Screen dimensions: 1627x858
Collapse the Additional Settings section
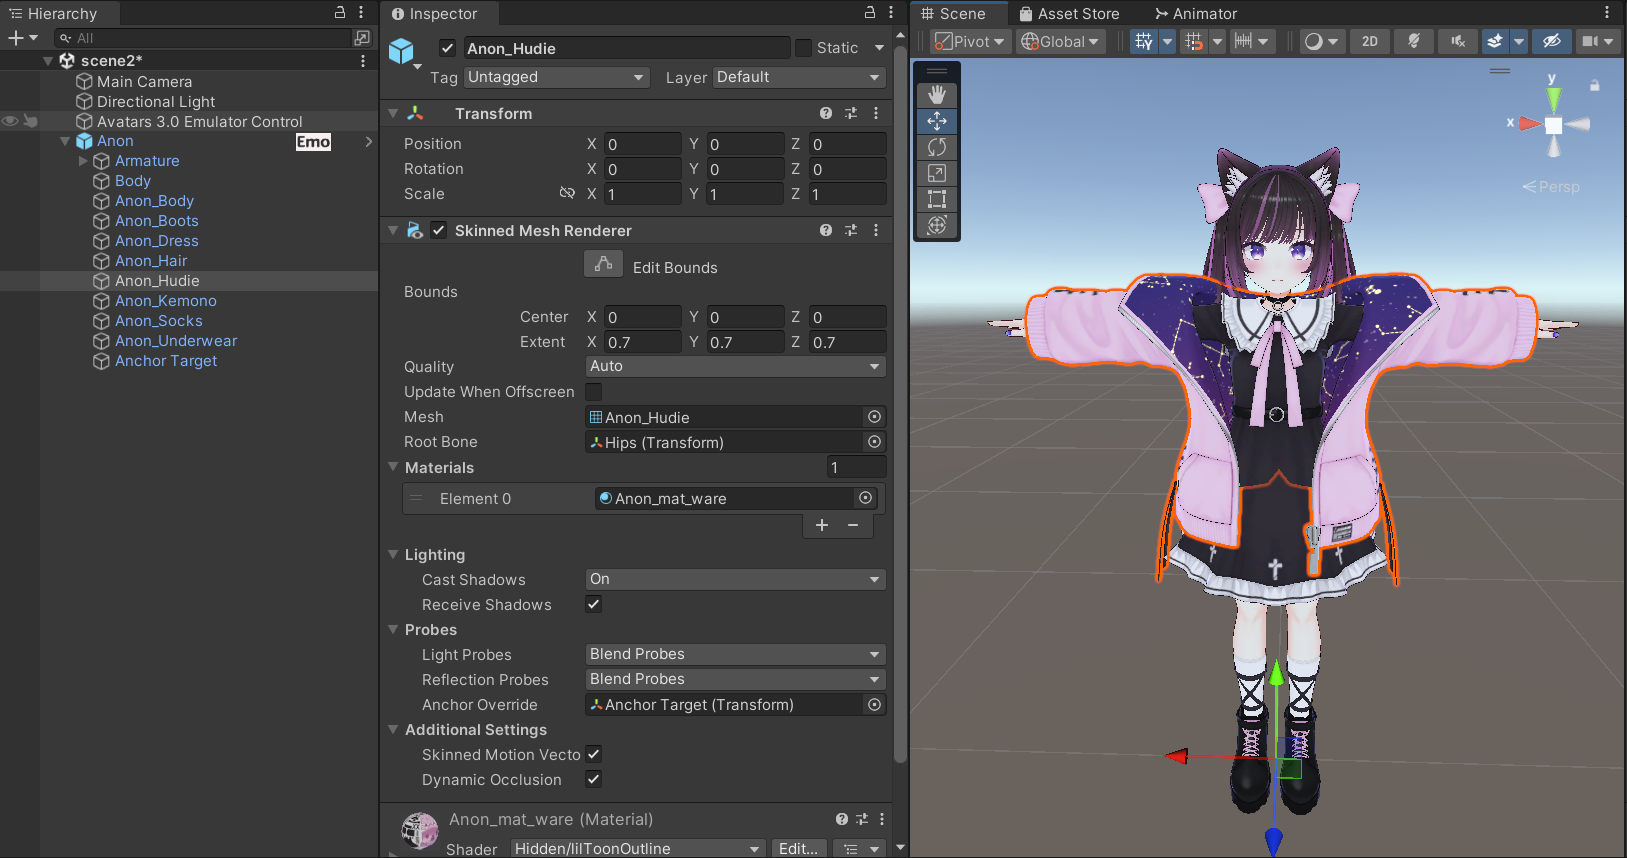[x=393, y=729]
